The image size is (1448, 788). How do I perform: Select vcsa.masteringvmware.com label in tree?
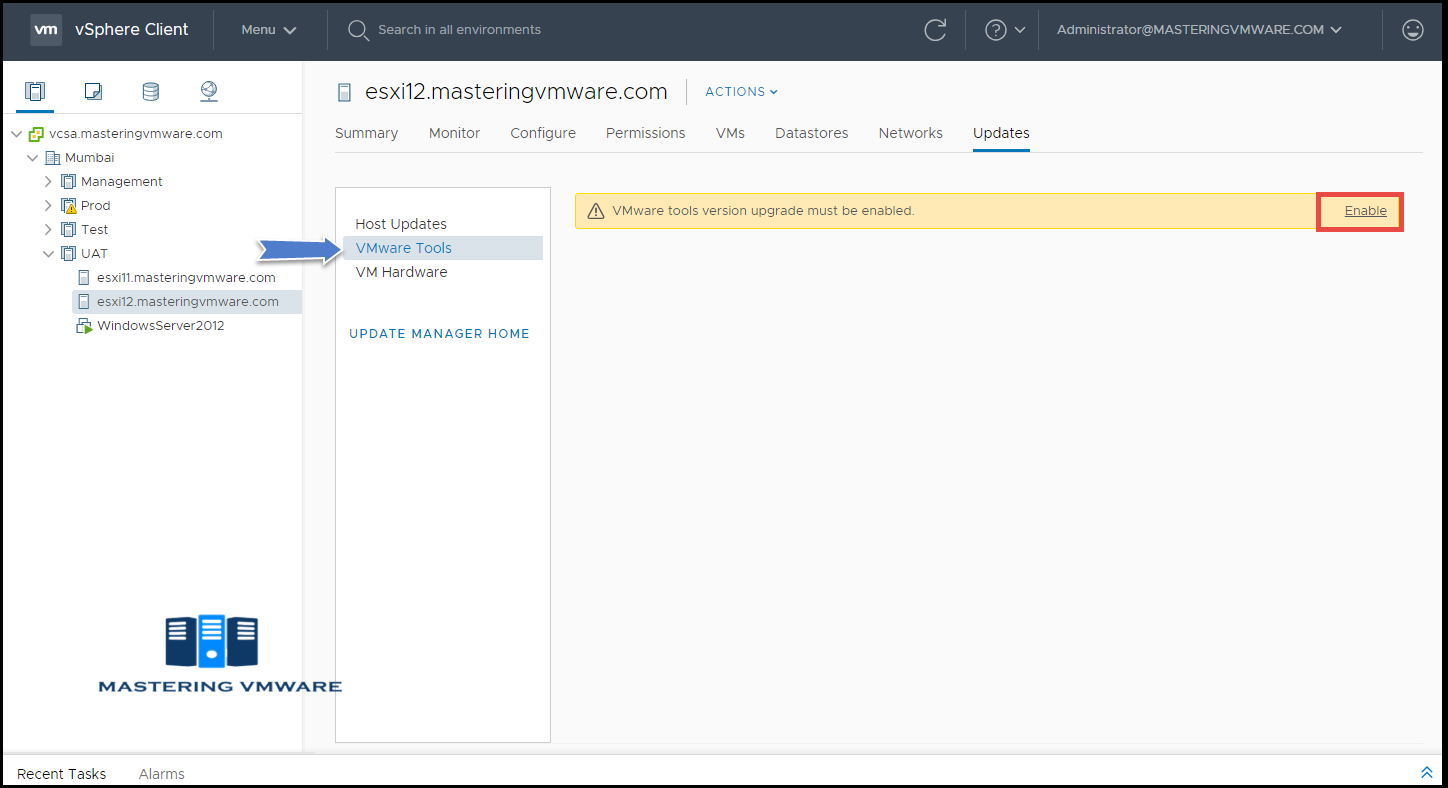(x=136, y=133)
